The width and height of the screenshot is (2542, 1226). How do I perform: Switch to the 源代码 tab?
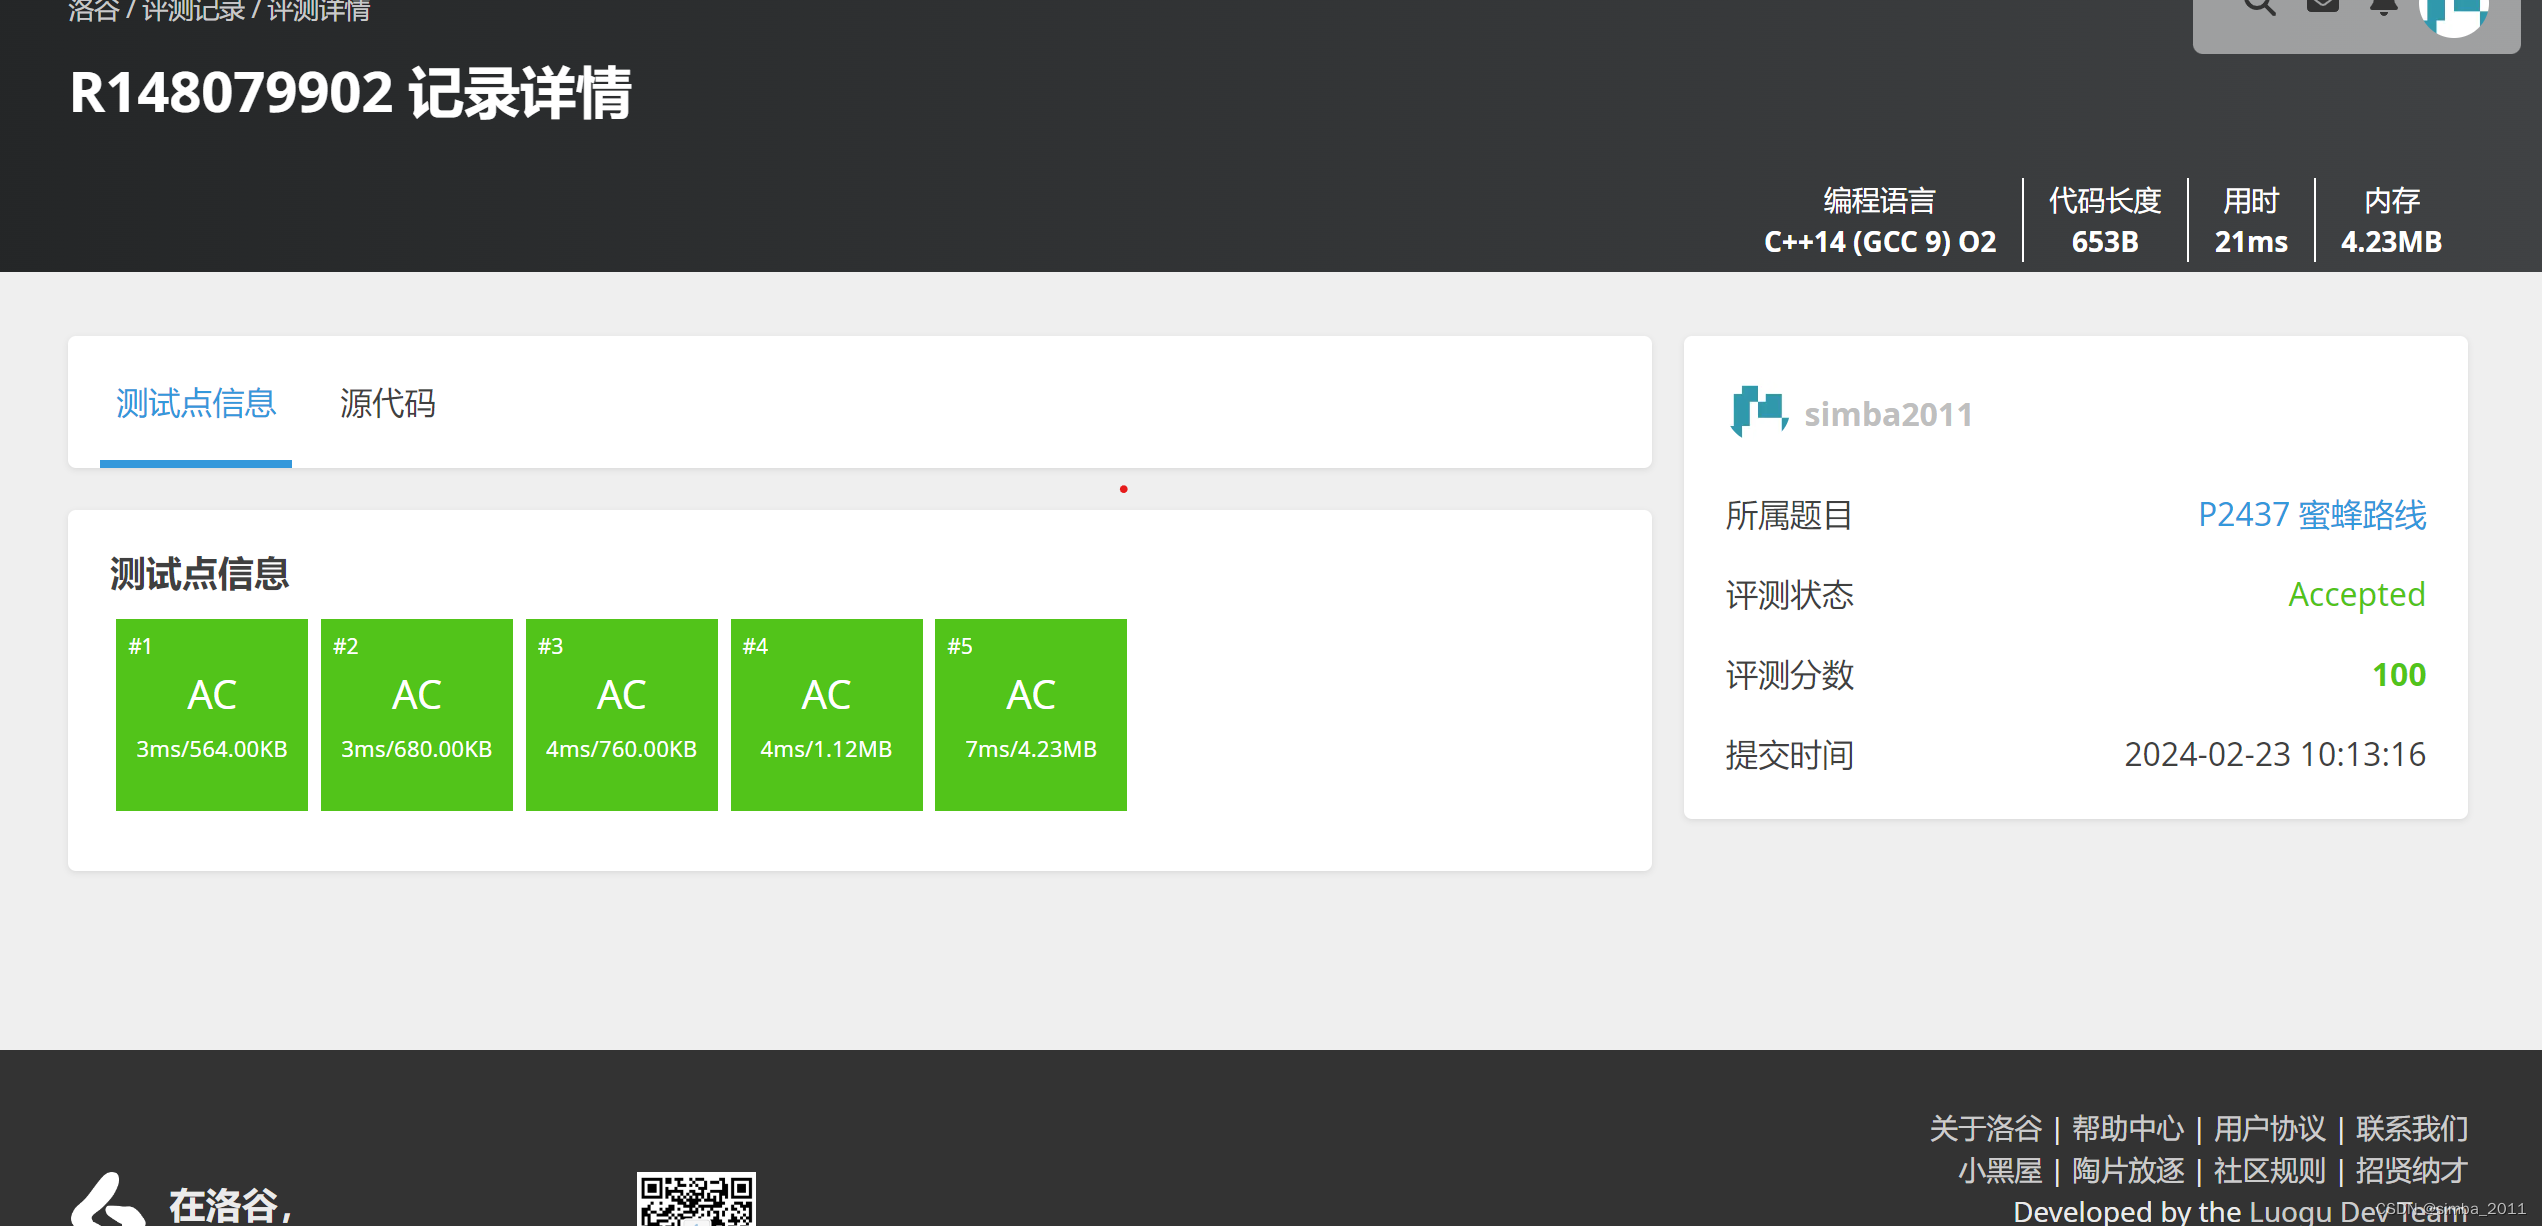click(x=387, y=403)
